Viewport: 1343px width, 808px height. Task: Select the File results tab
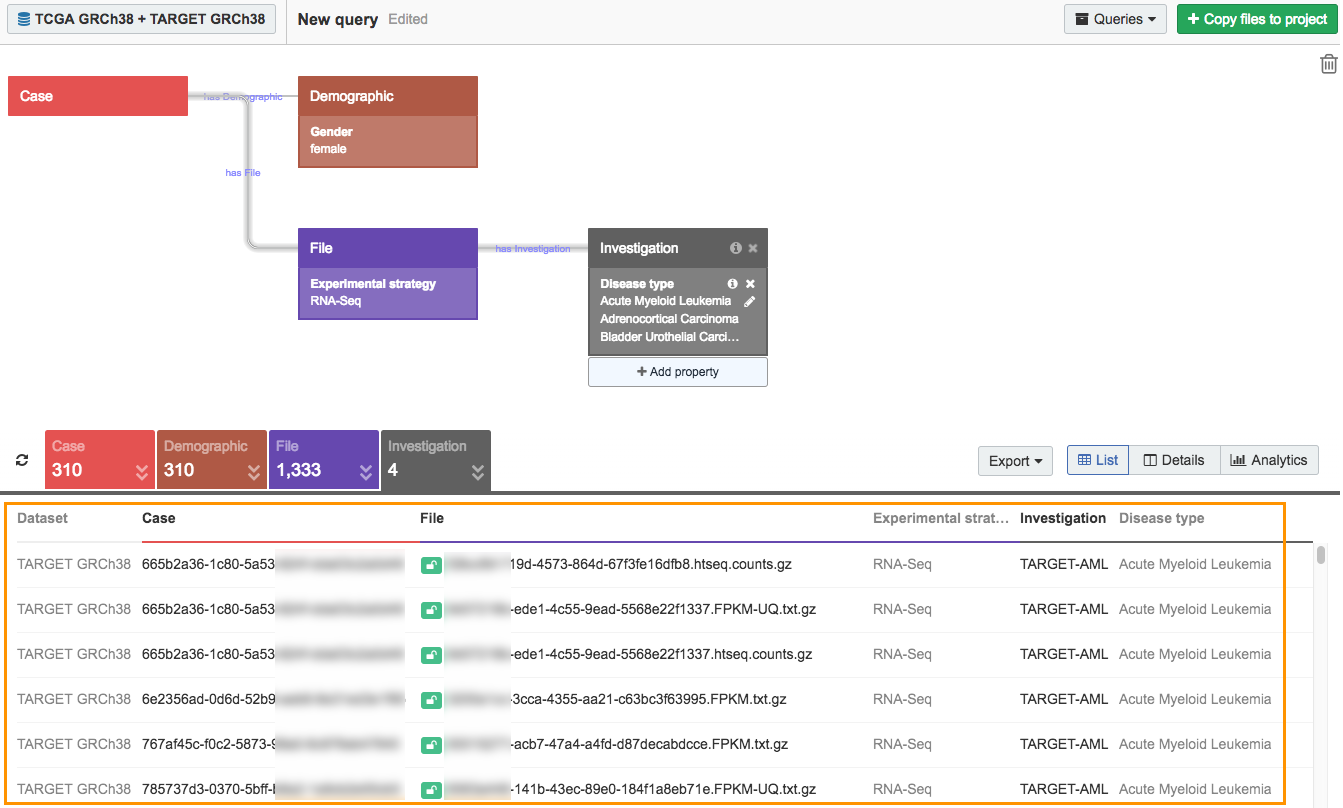point(324,460)
